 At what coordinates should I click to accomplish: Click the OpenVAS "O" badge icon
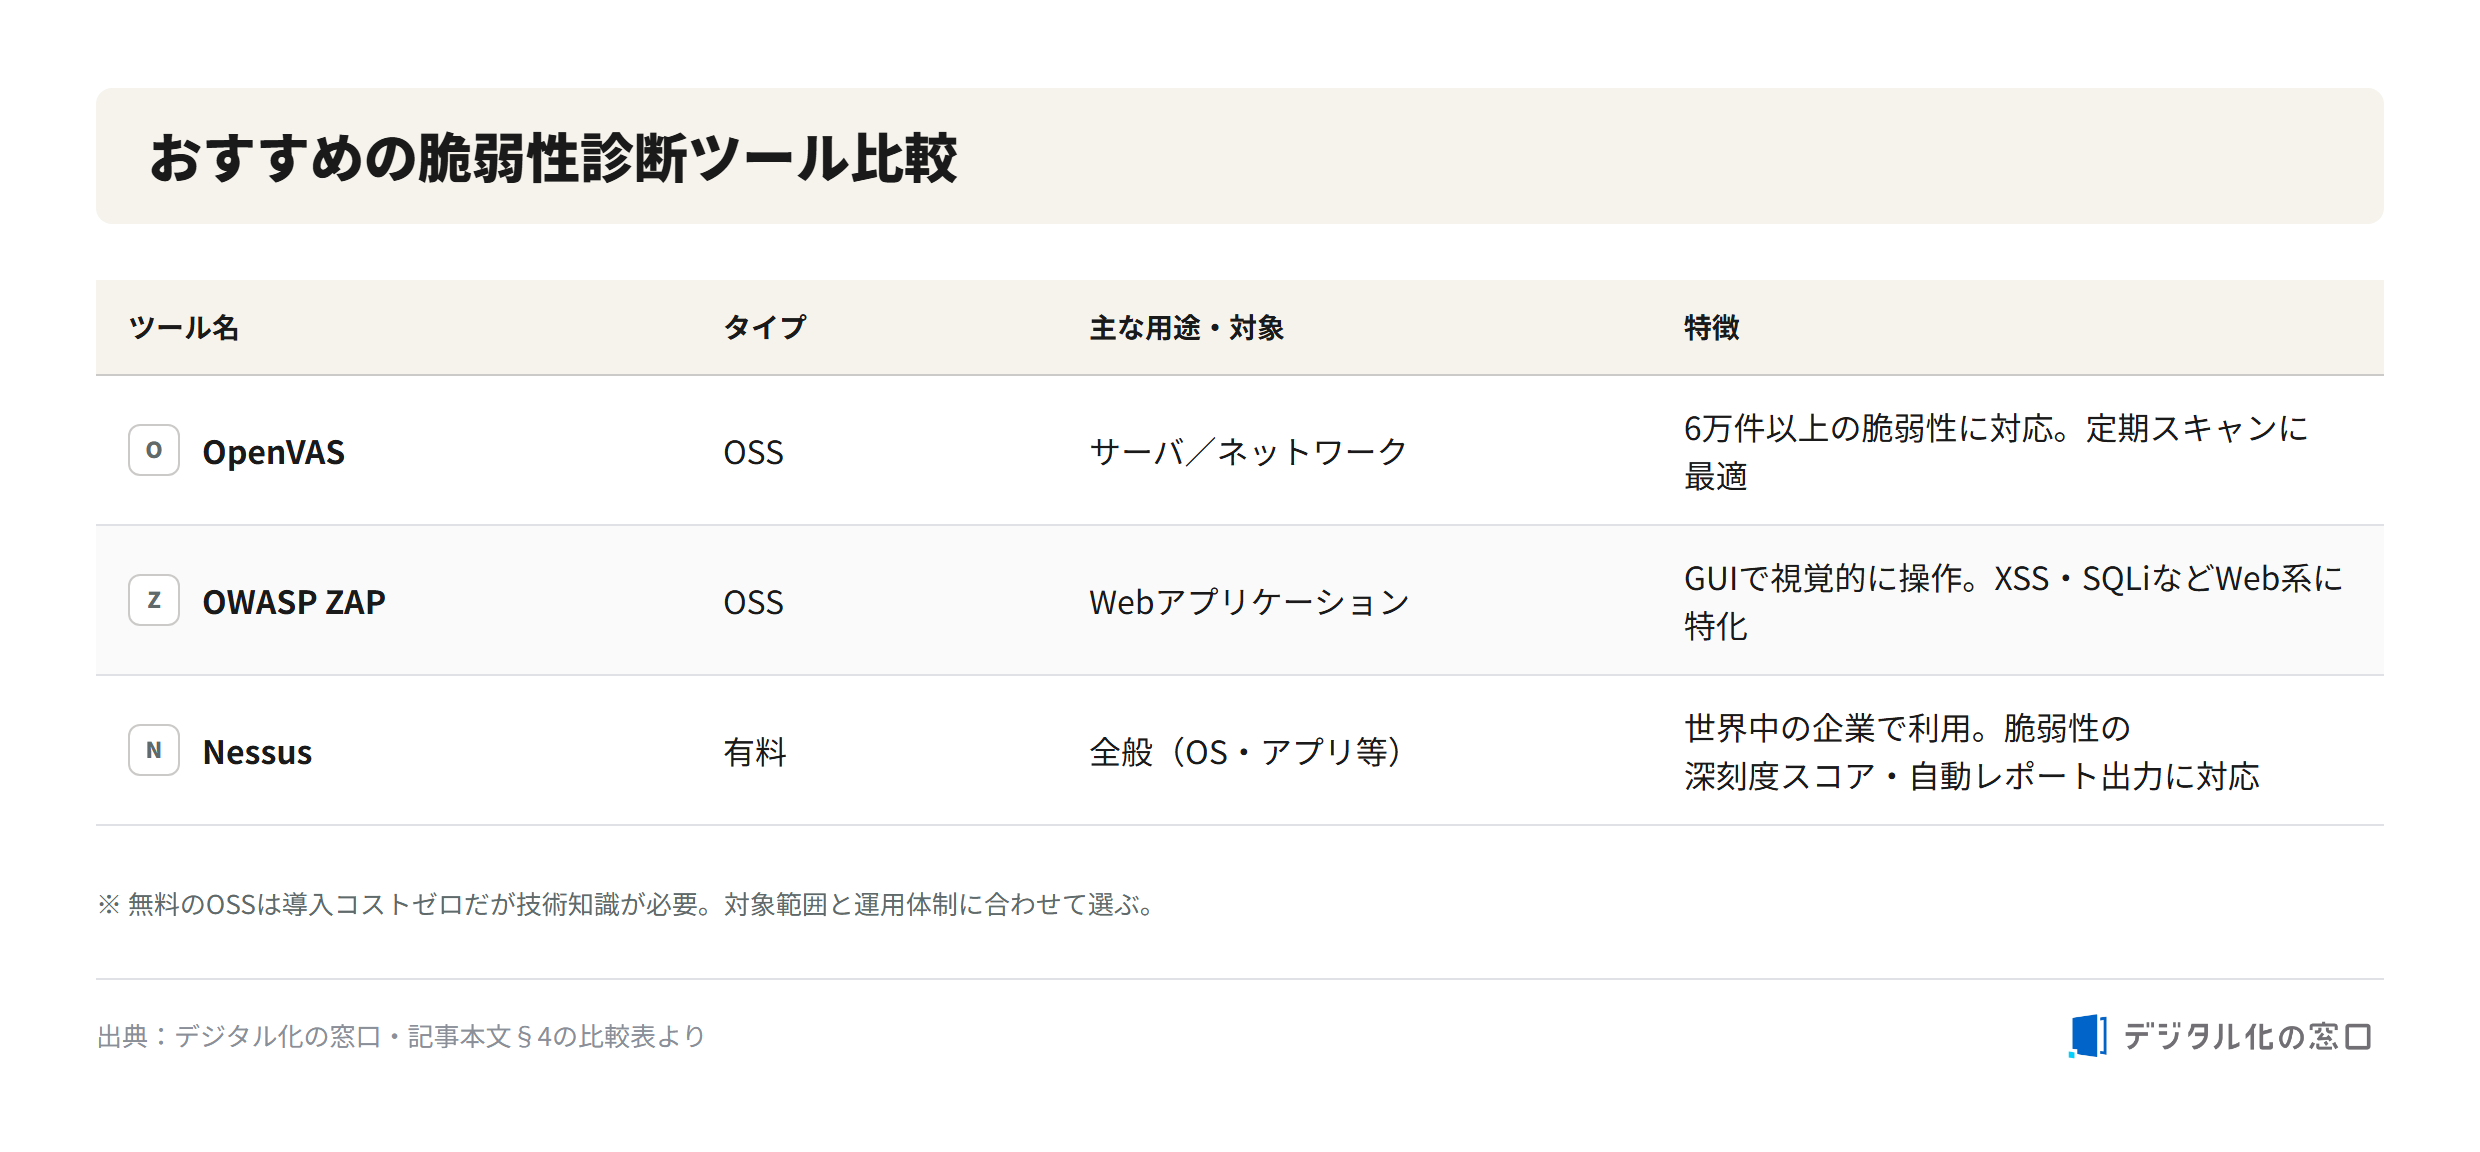point(154,450)
